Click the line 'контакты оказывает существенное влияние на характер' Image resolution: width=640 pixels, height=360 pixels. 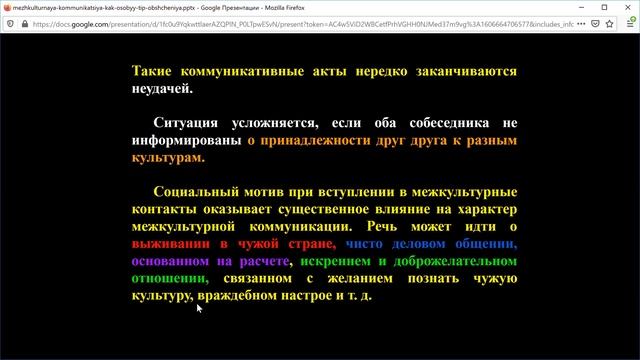tap(324, 209)
